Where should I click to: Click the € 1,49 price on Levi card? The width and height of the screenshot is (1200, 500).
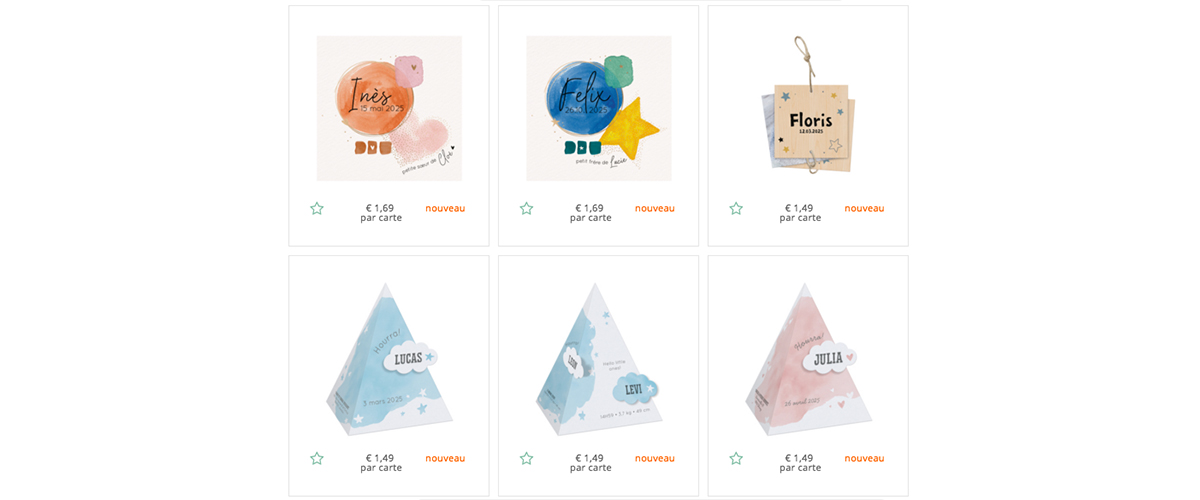[x=590, y=458]
